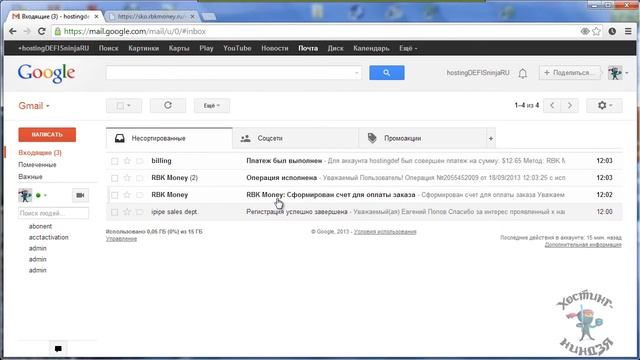Click the blue Google search button
Image resolution: width=640 pixels, height=360 pixels.
387,73
